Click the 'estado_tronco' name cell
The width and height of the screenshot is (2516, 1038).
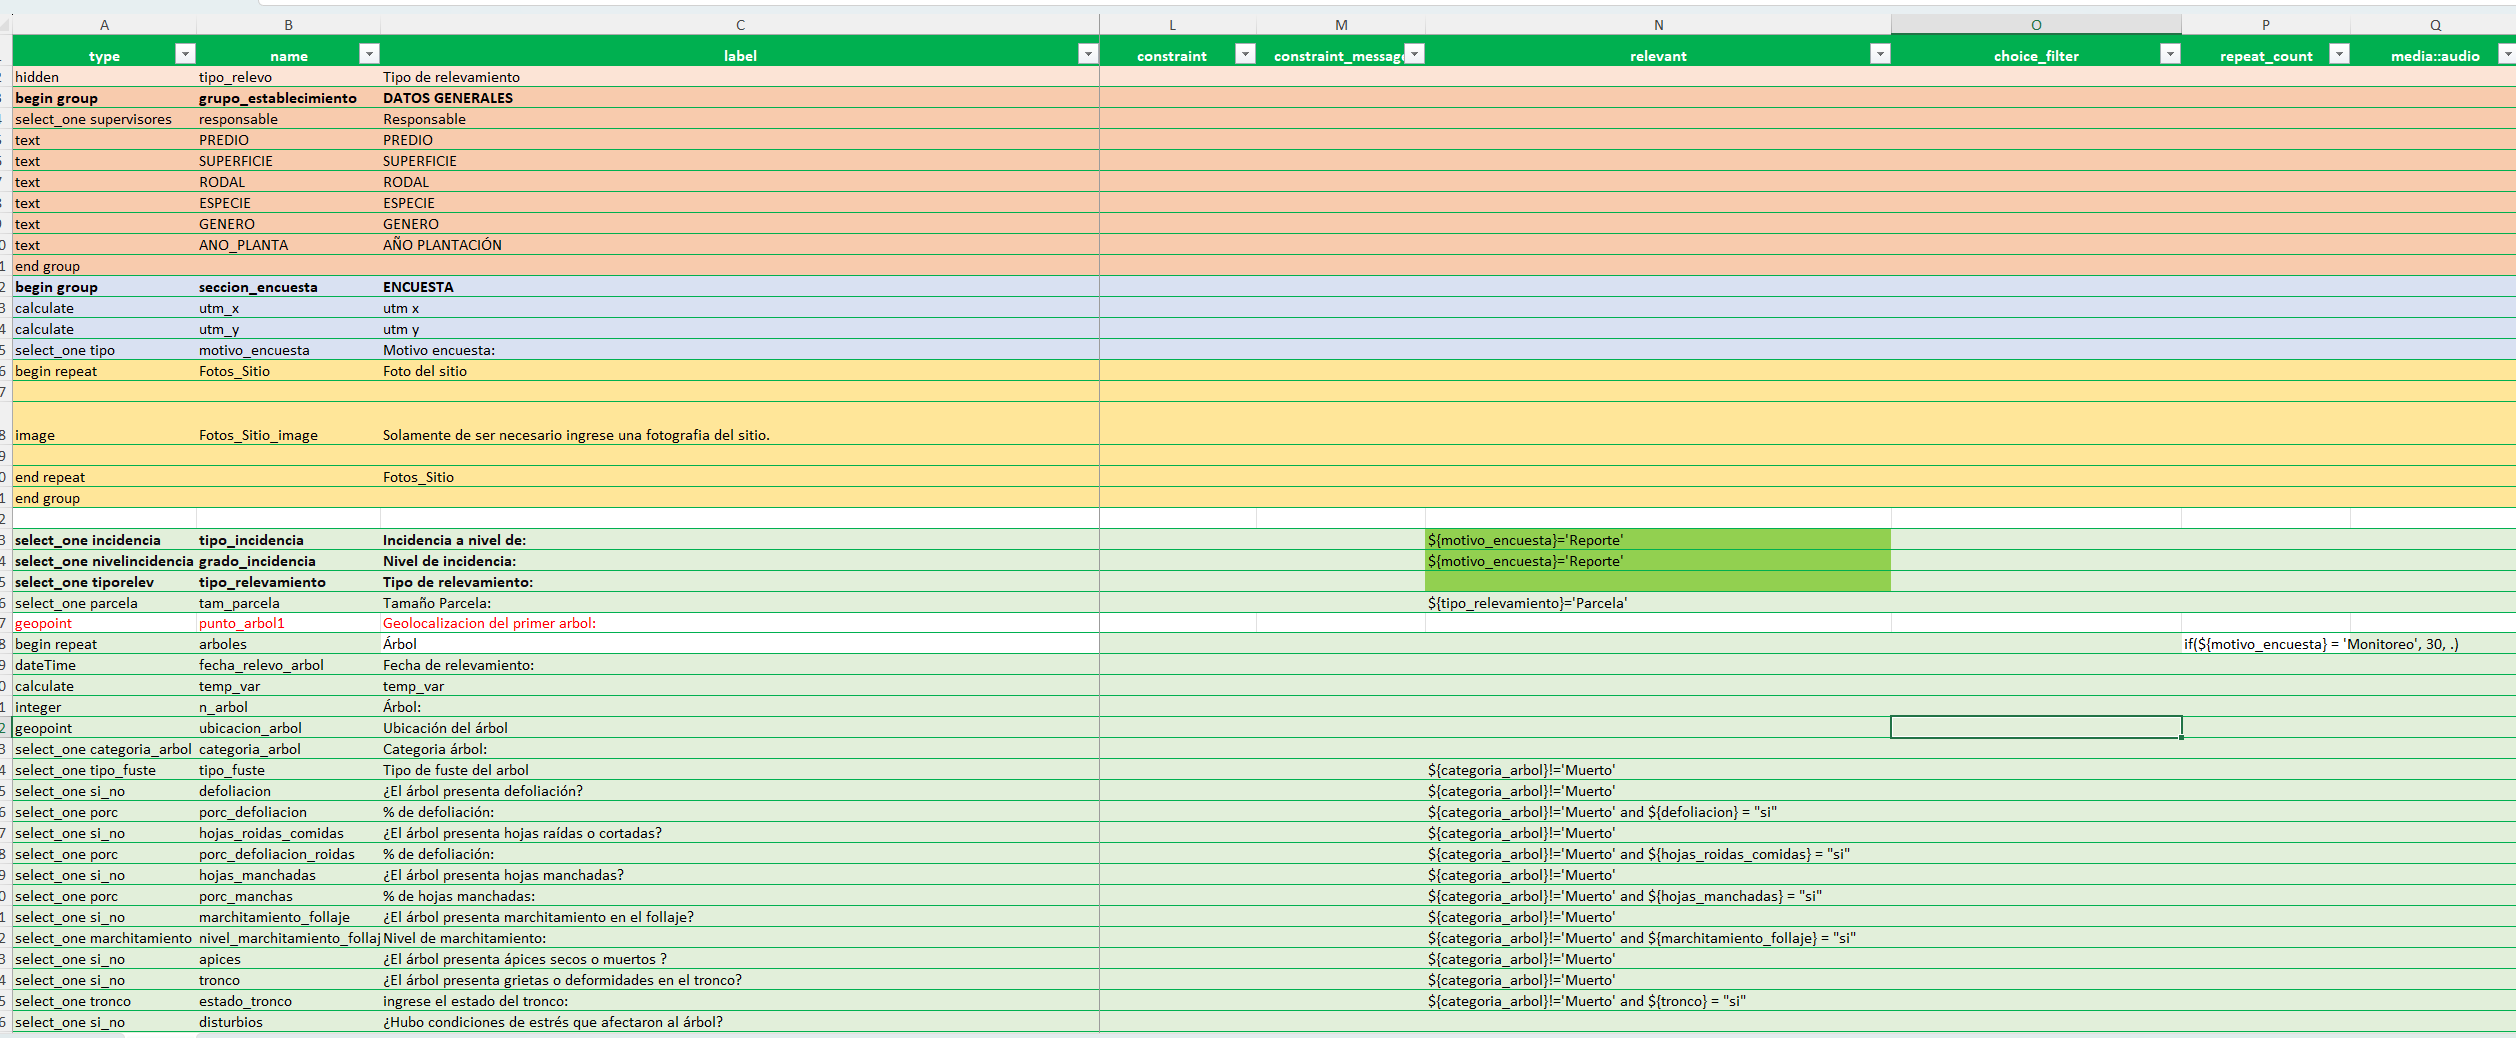coord(288,1001)
